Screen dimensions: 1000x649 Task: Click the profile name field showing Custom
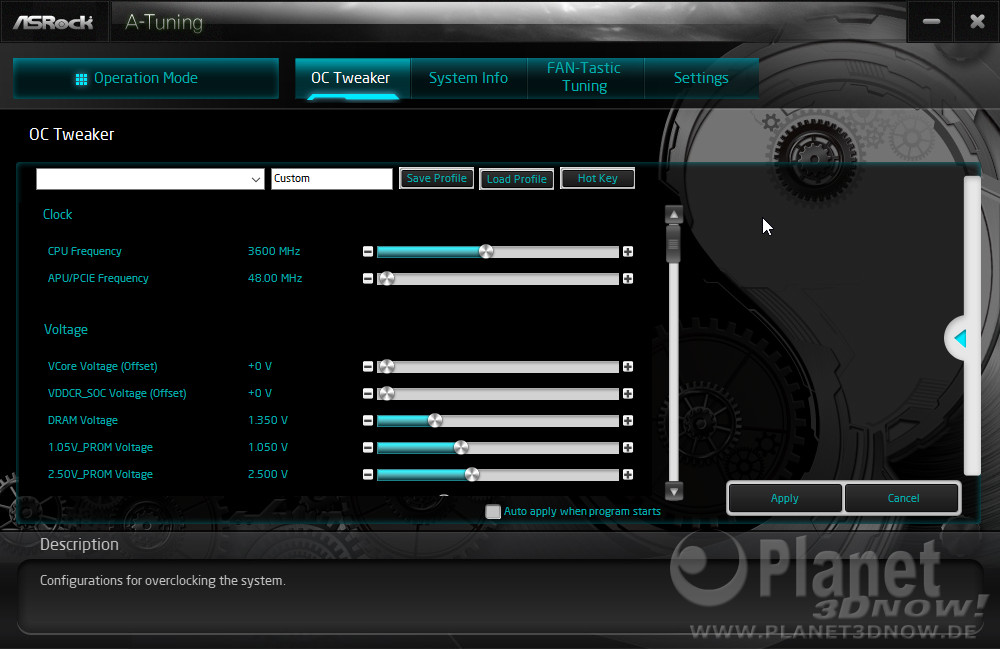click(332, 179)
